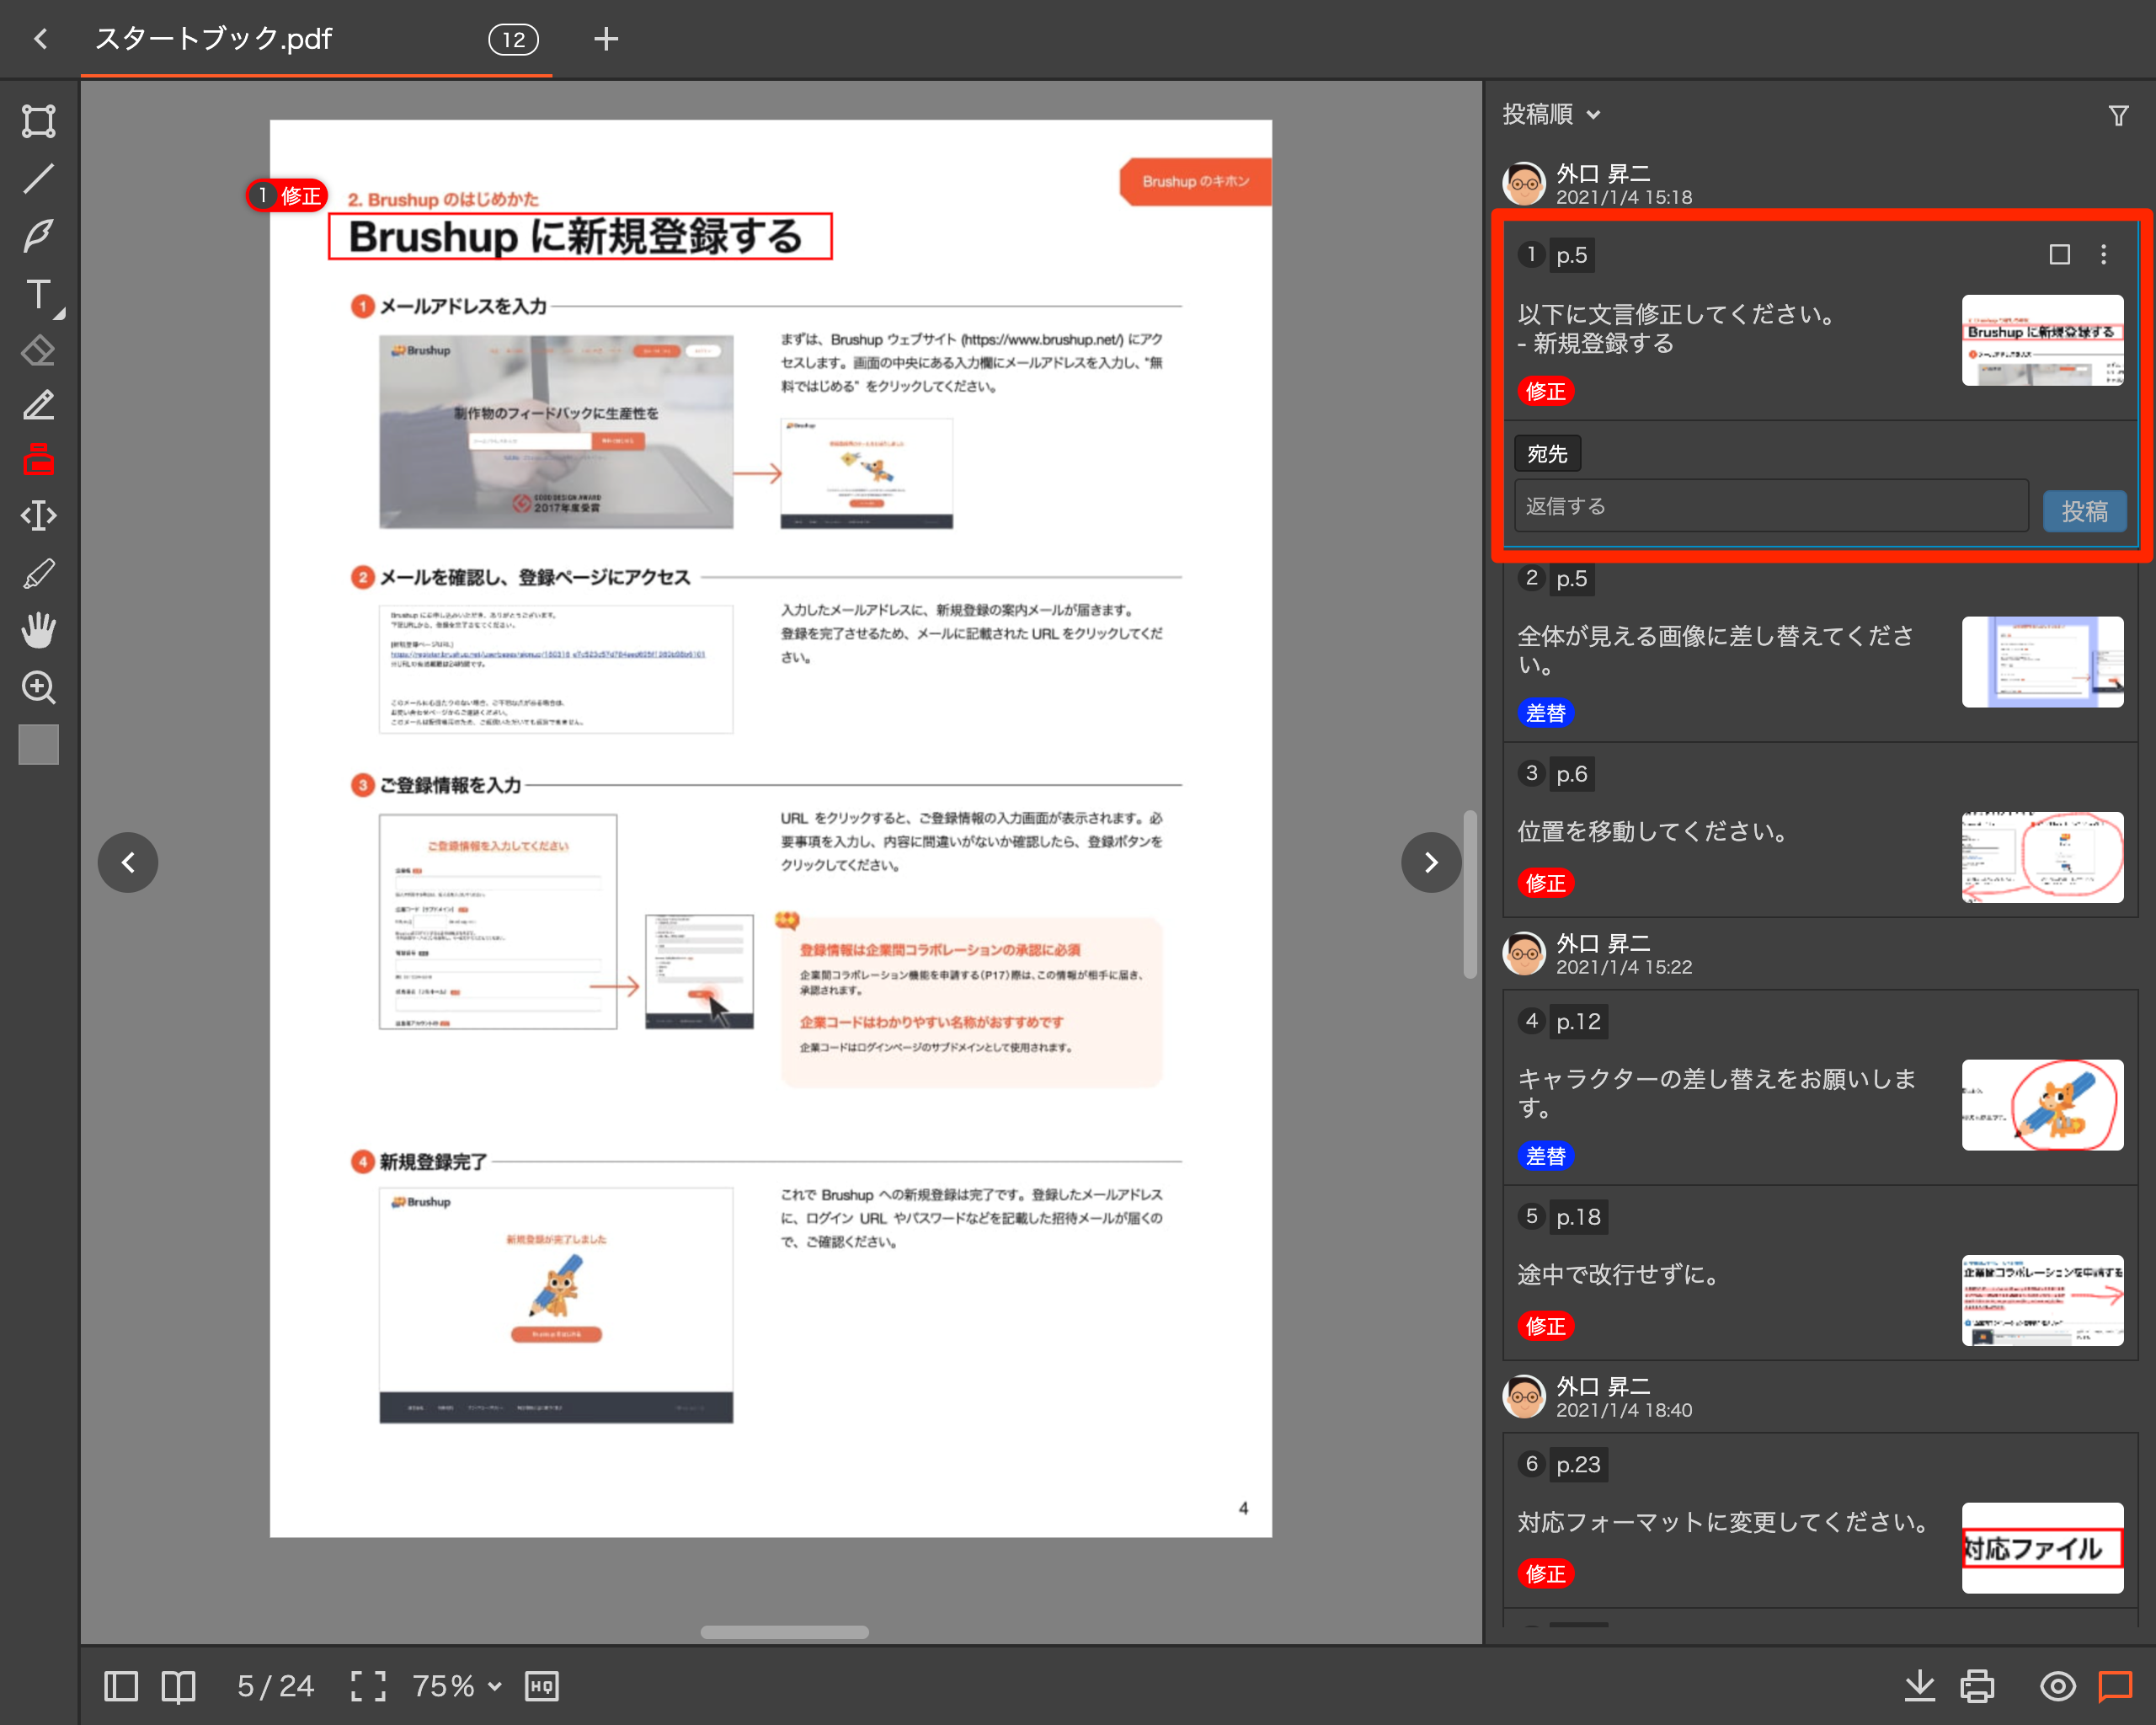Select the rectangle annotation tool

click(x=38, y=121)
